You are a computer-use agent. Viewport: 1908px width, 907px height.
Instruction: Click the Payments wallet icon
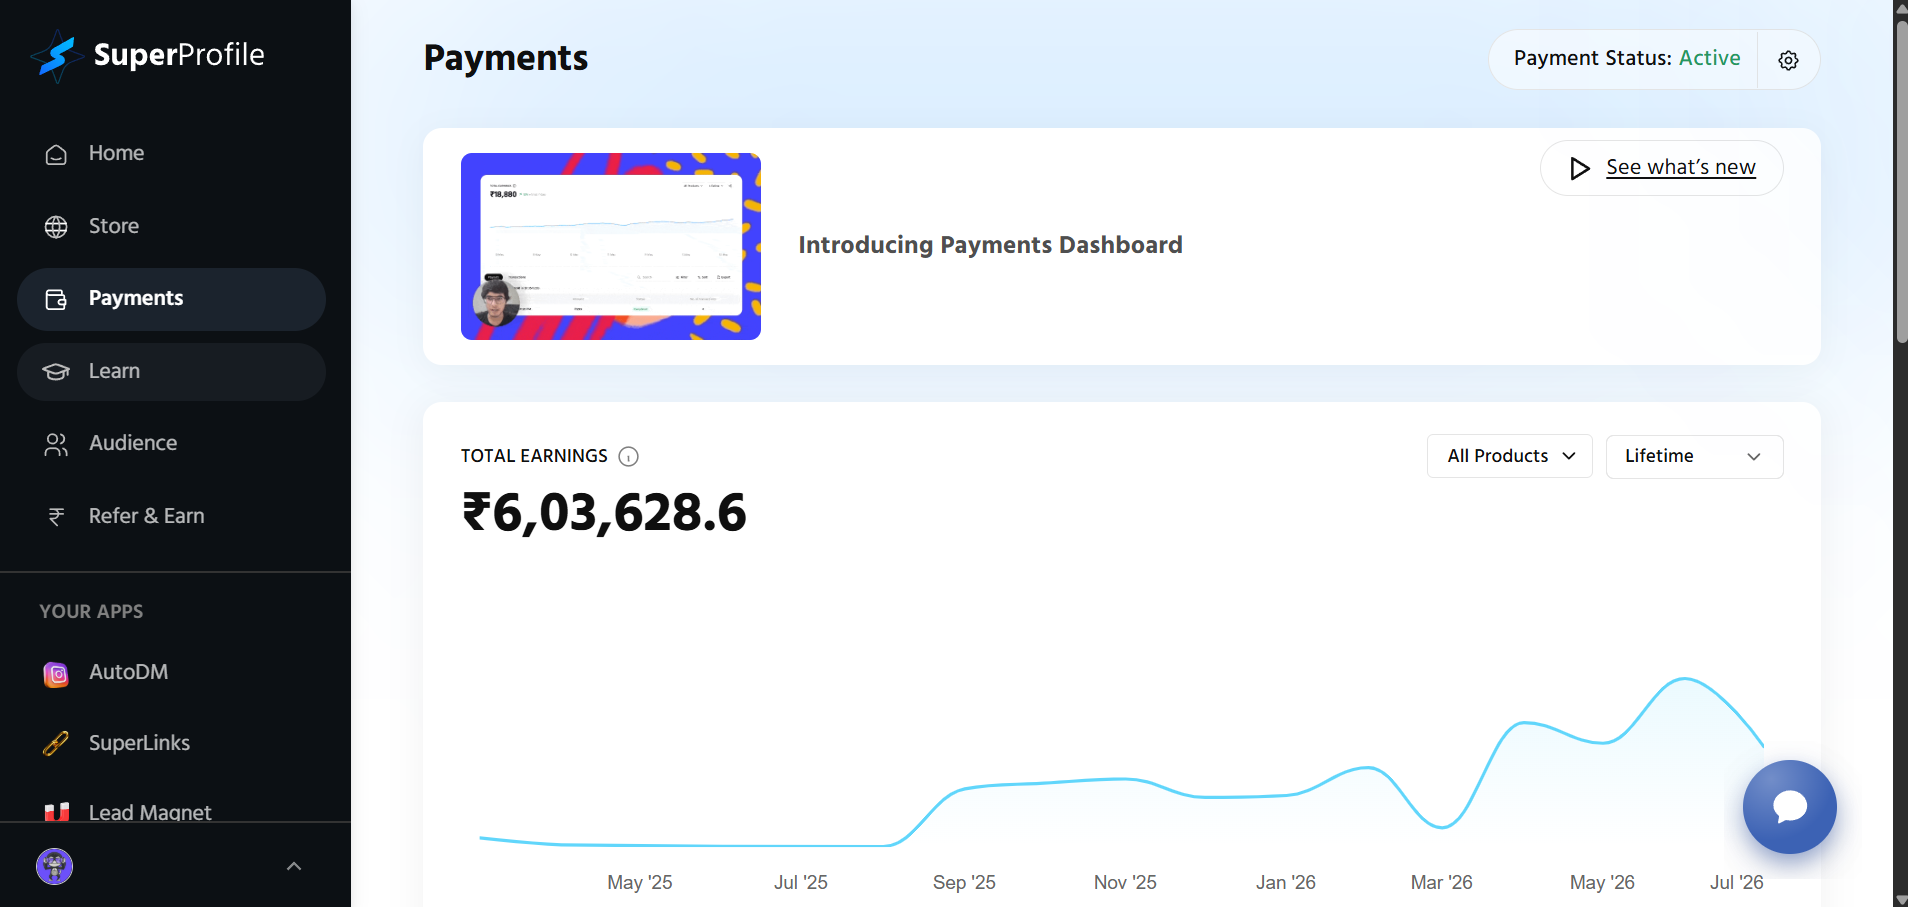click(56, 299)
